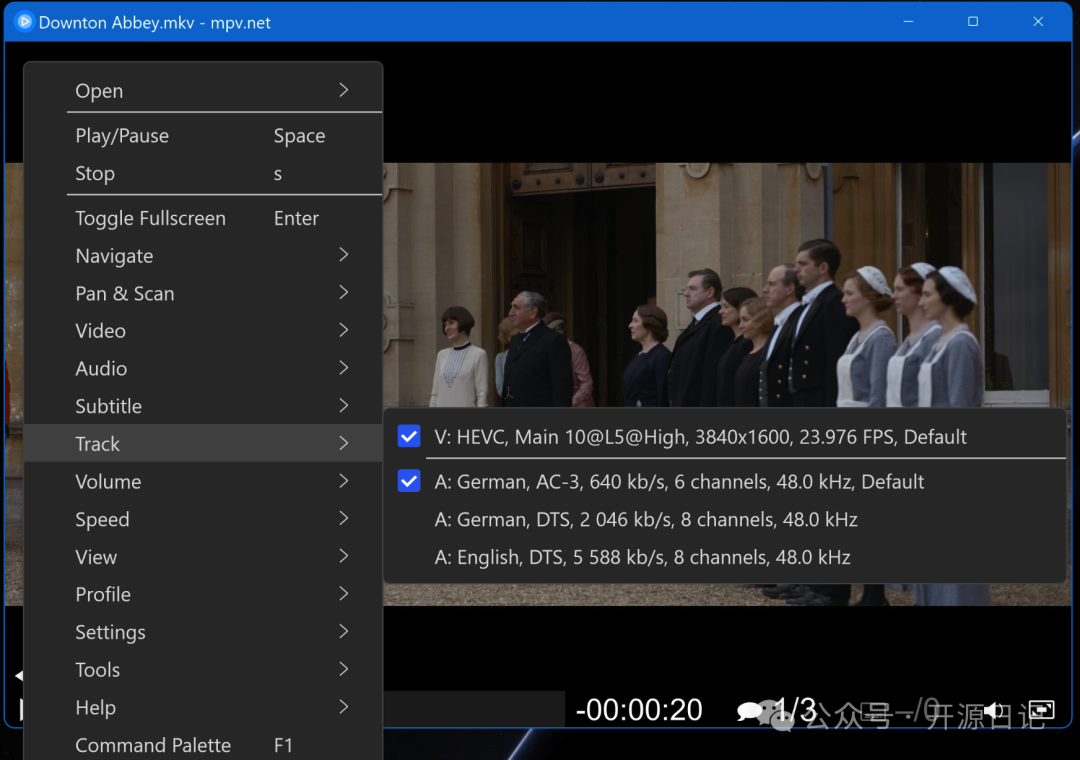
Task: Choose Play/Pause from the context menu
Action: (203, 136)
